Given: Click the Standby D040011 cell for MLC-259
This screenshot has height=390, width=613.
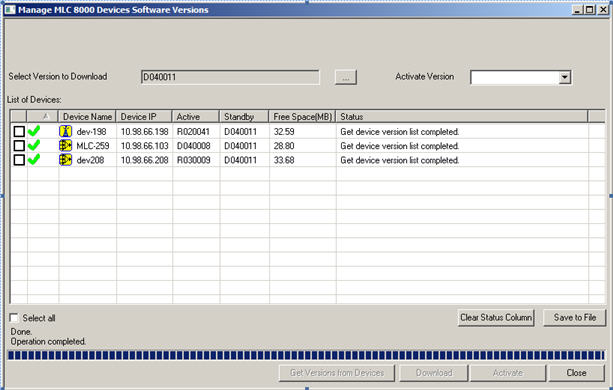Looking at the screenshot, I should point(240,146).
